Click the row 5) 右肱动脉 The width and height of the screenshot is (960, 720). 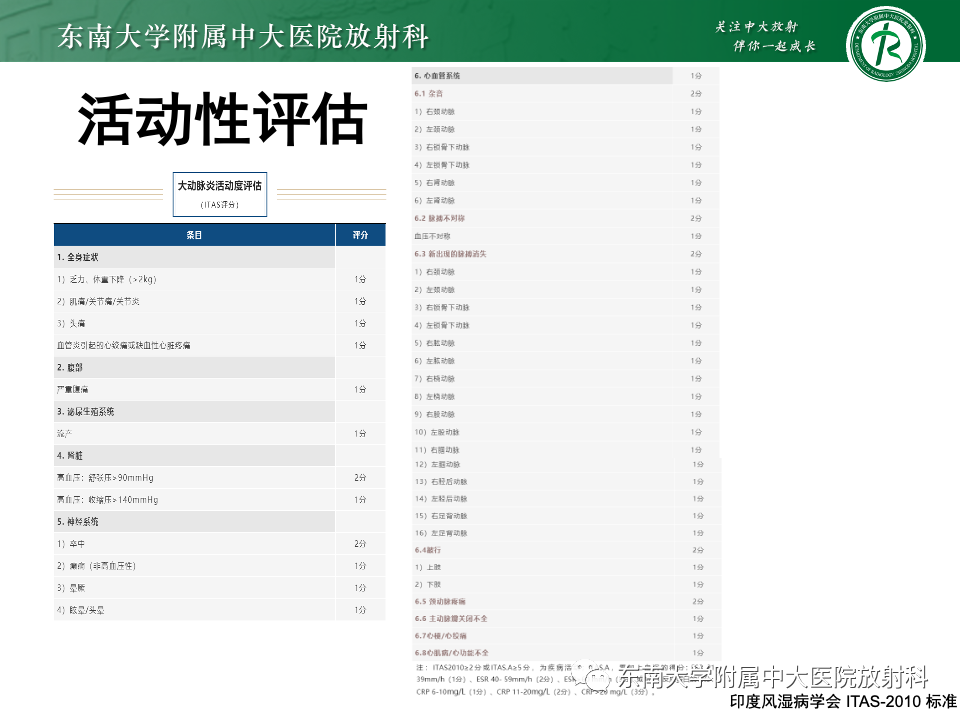pyautogui.click(x=565, y=343)
